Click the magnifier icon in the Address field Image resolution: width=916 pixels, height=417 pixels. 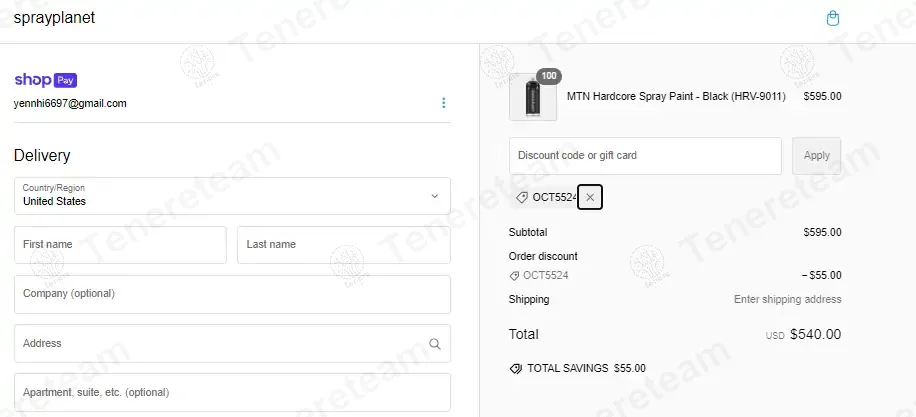point(434,344)
